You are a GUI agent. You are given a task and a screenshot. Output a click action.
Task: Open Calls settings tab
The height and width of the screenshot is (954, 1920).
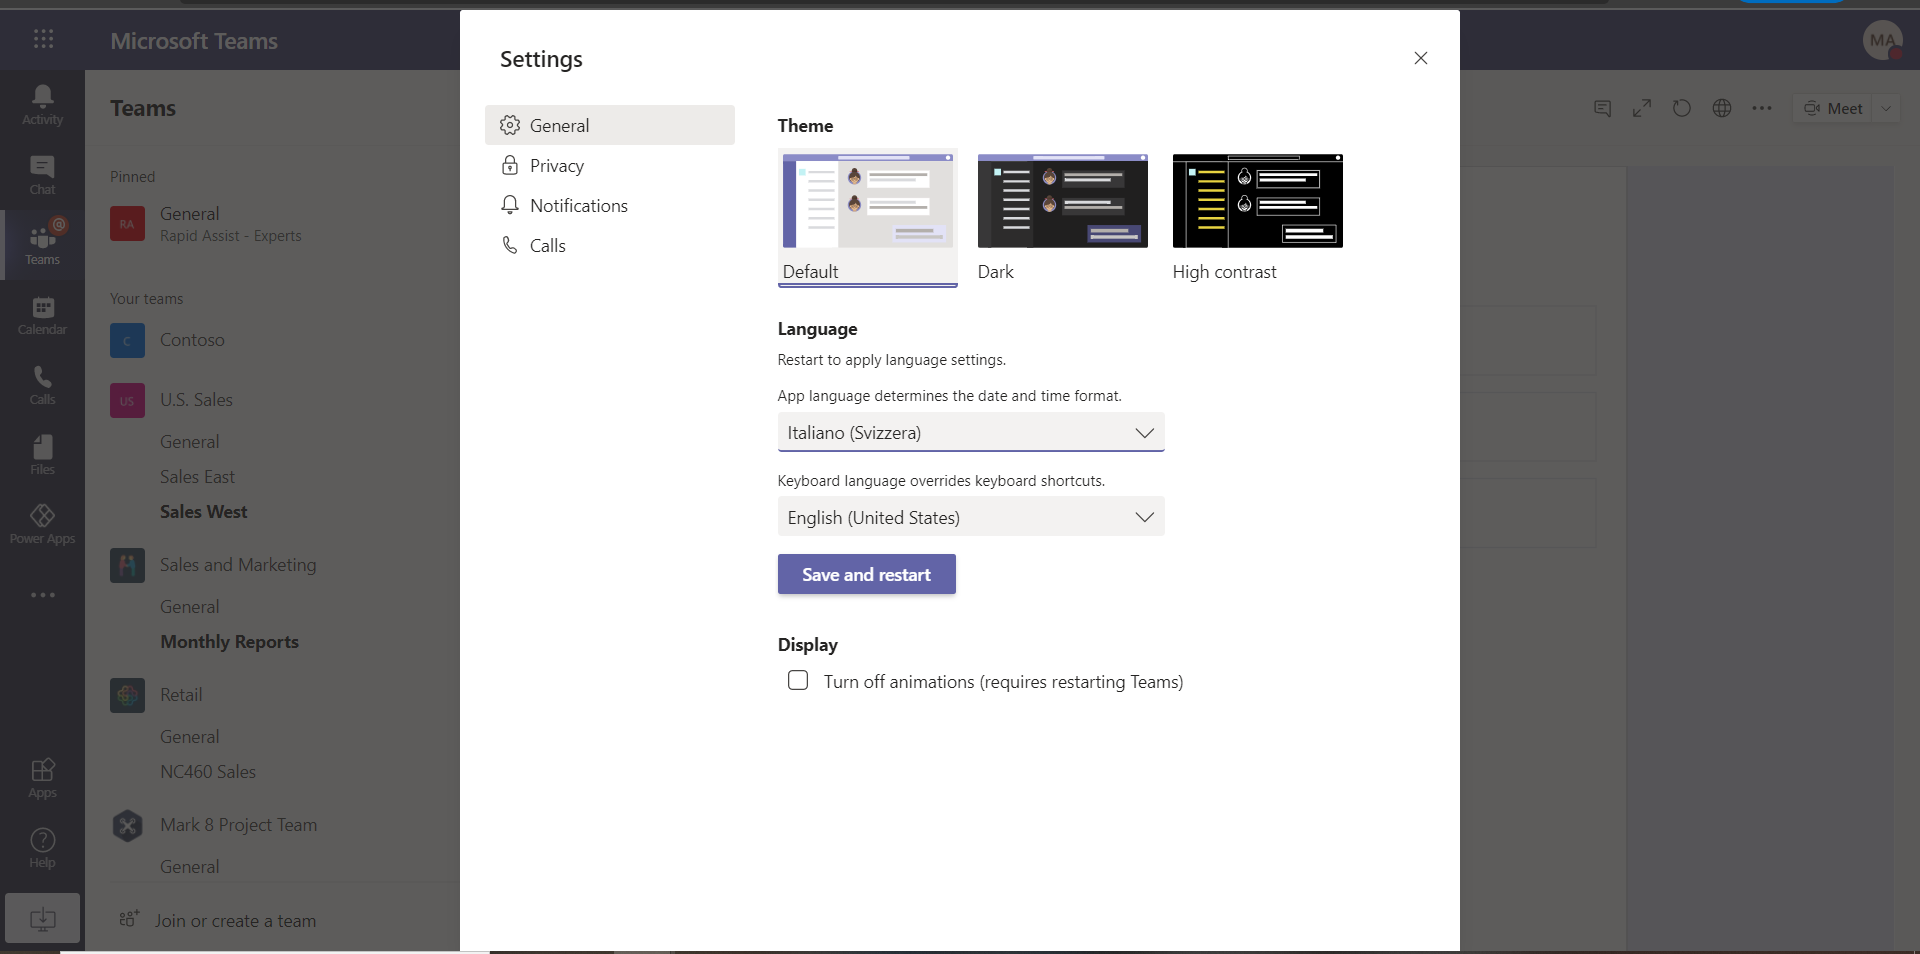(610, 245)
